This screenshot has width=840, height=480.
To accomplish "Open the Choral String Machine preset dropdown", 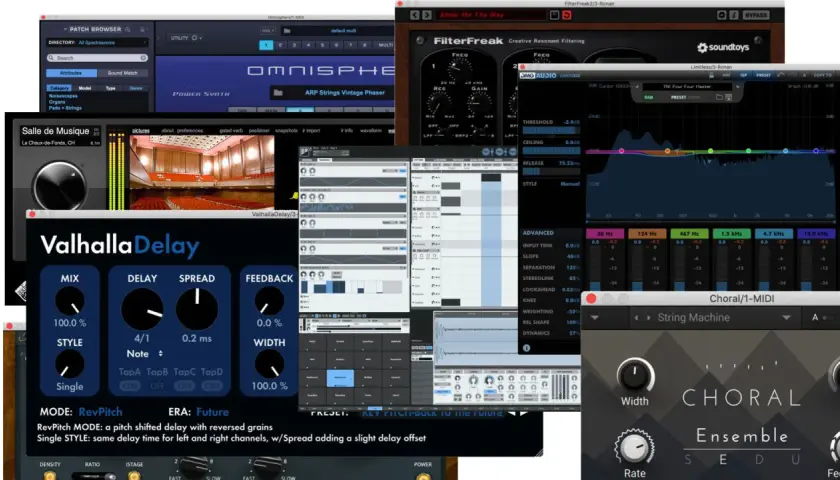I will click(786, 318).
